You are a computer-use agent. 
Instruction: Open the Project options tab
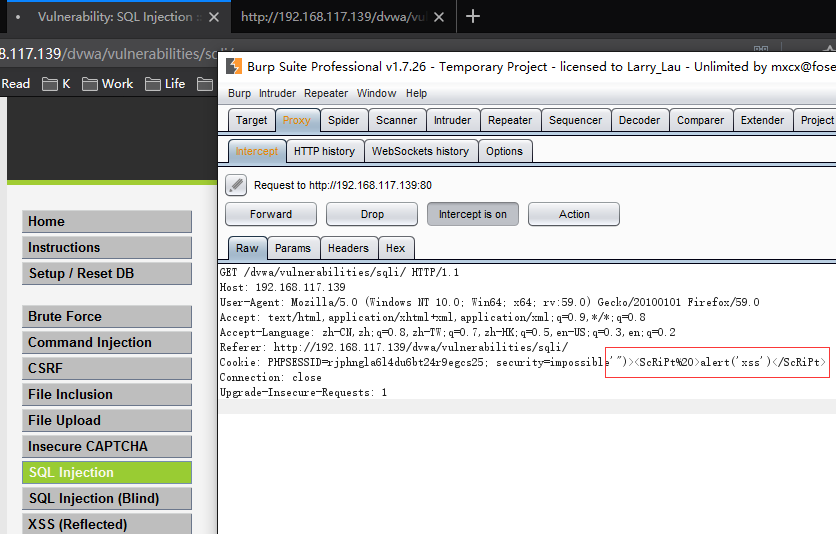click(x=815, y=120)
